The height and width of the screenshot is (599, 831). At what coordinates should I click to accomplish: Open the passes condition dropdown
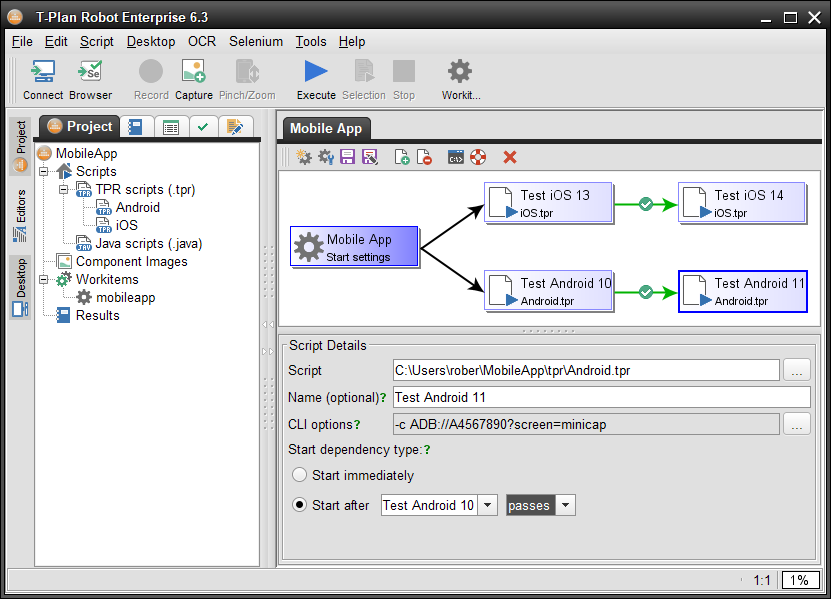click(566, 506)
